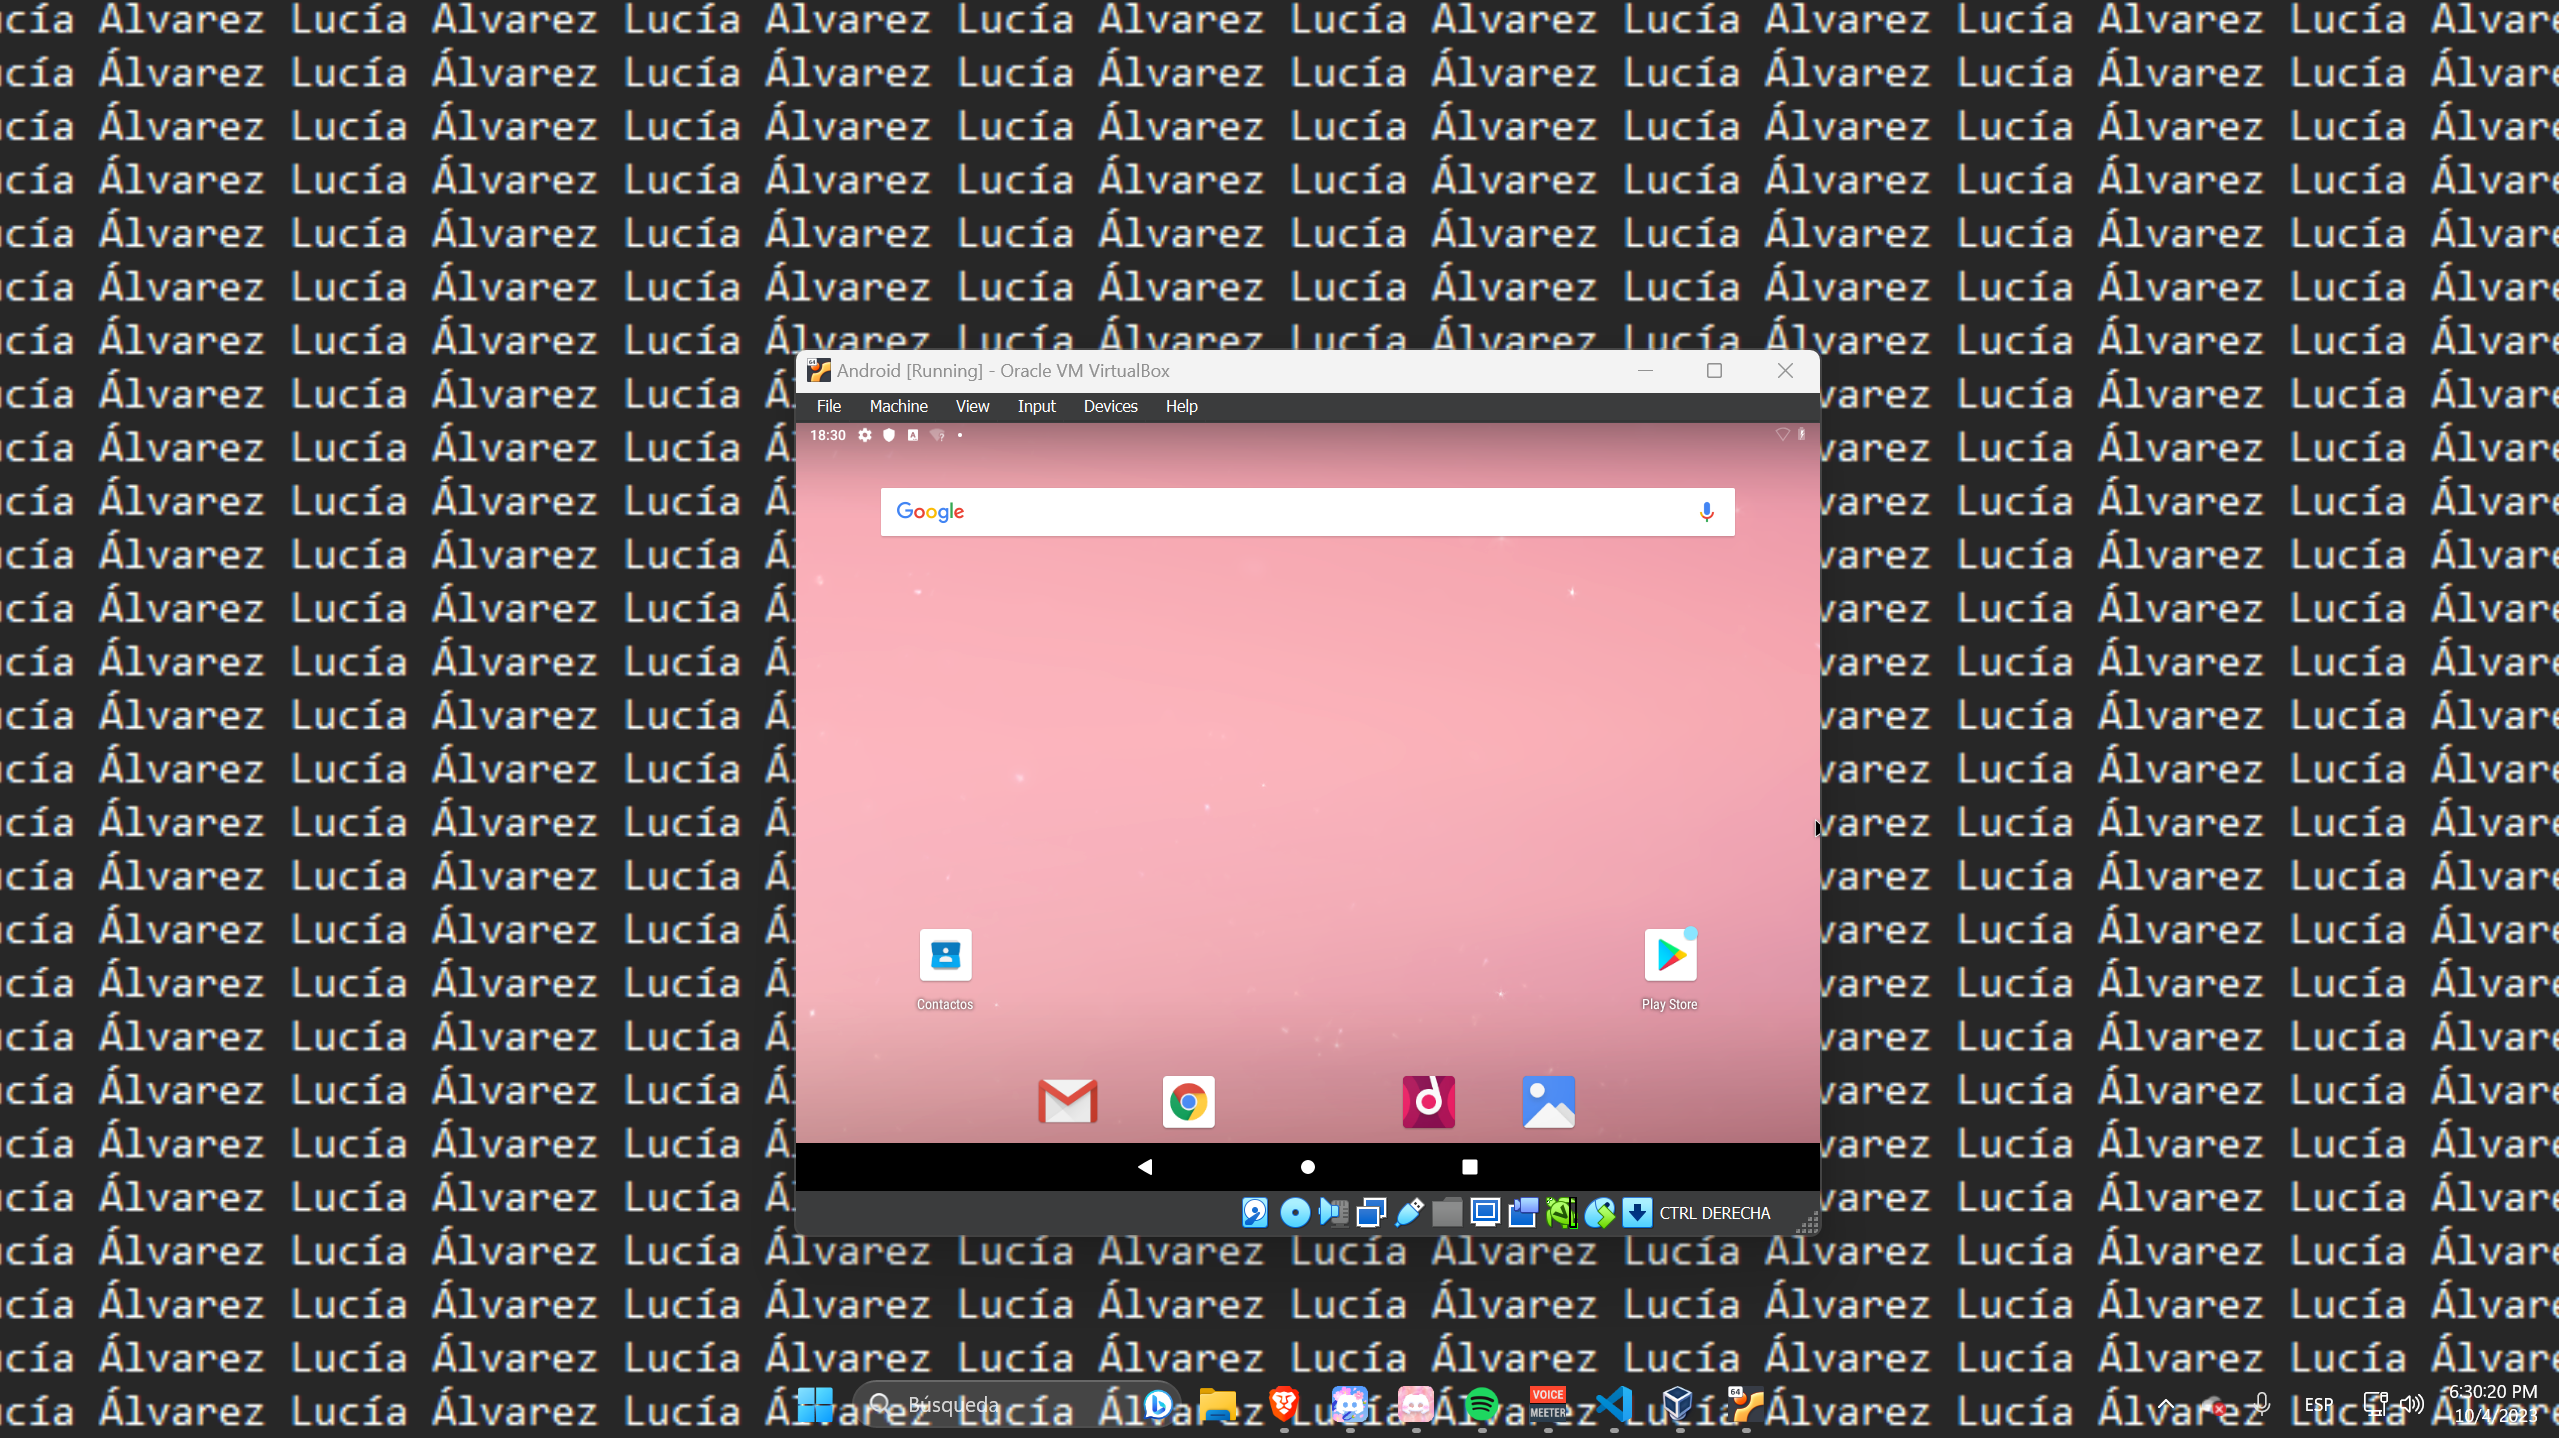Toggle recording via the video capture status icon
Viewport: 2559px width, 1438px height.
click(1522, 1212)
